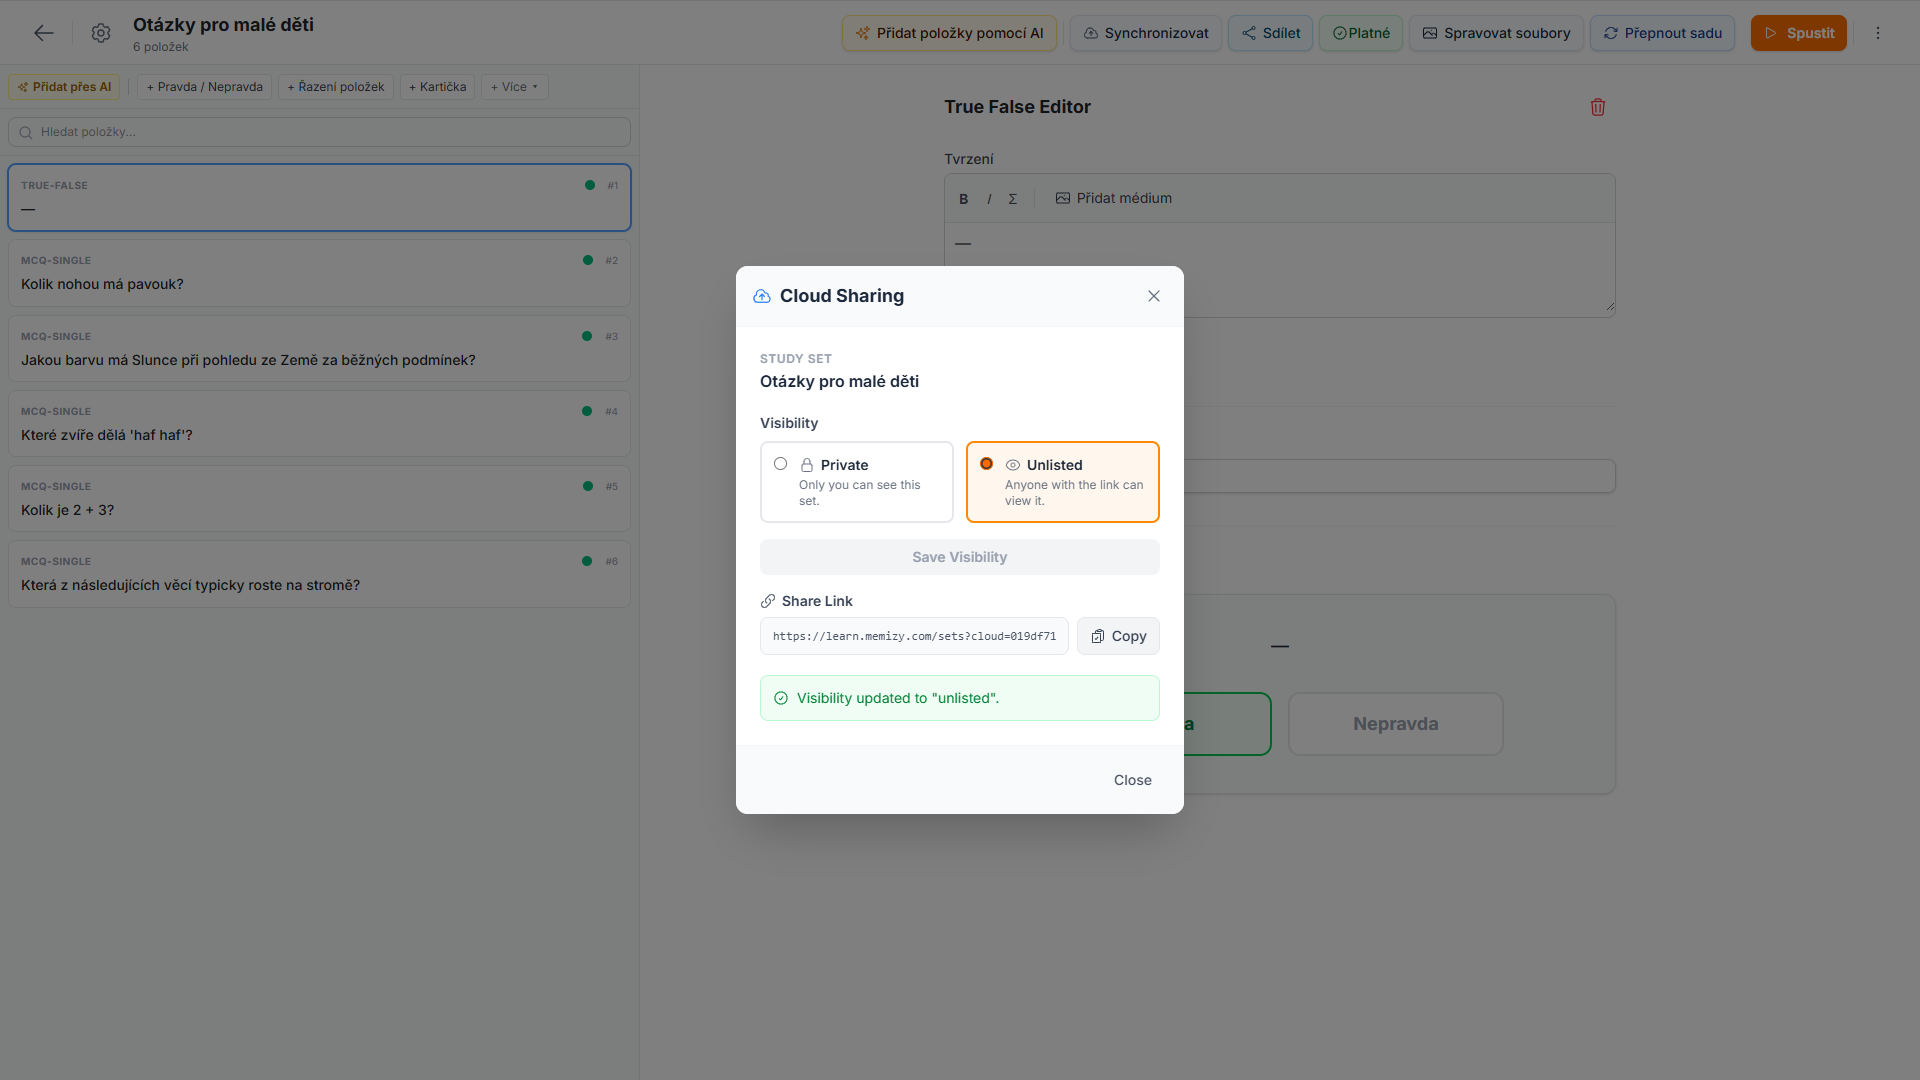Click Přidat položky pomocí AI button
The image size is (1920, 1080).
pos(949,33)
